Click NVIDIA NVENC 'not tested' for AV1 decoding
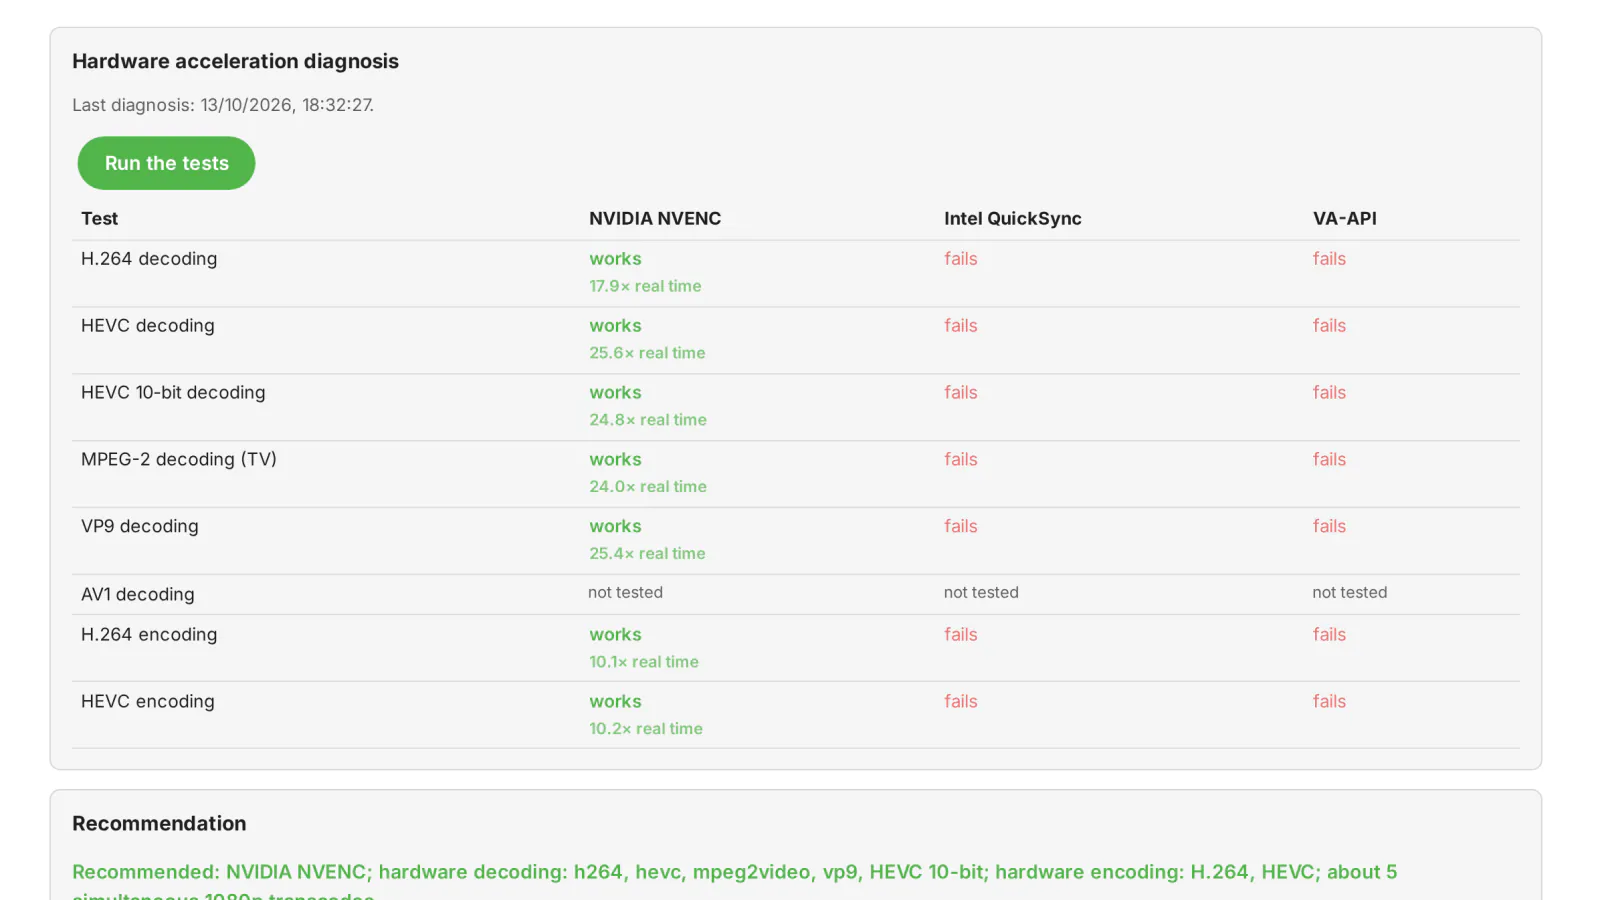 click(626, 593)
